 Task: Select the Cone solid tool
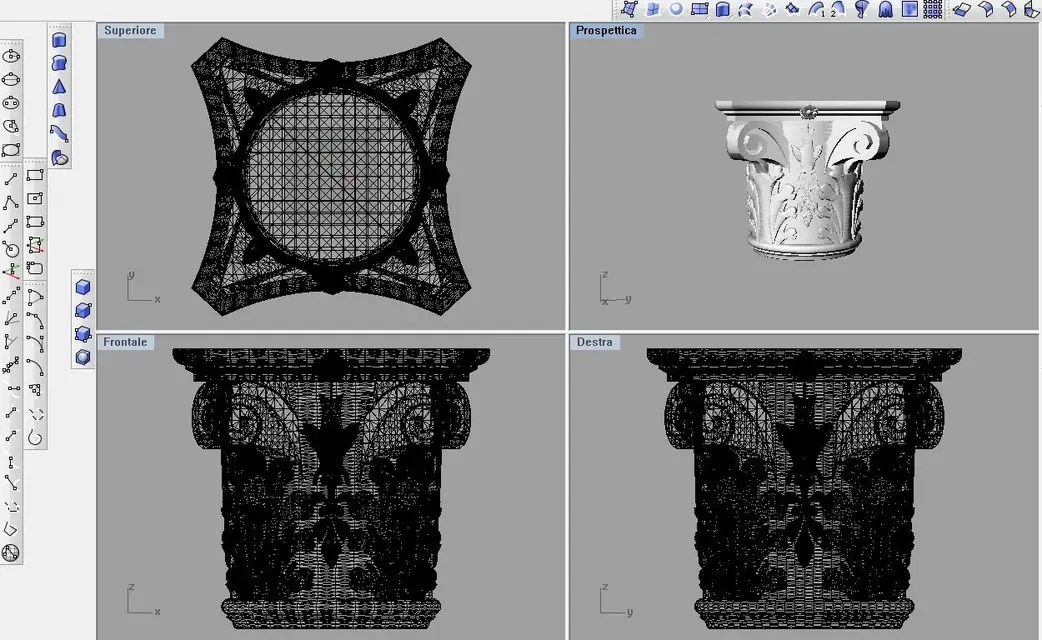tap(59, 87)
